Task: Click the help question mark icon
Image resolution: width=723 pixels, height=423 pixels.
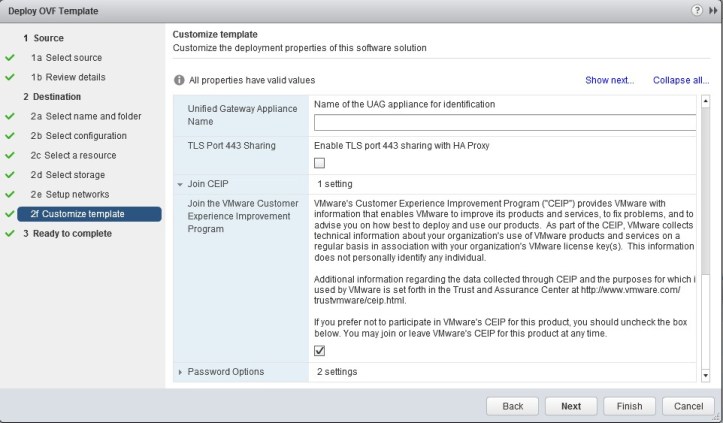Action: 695,11
